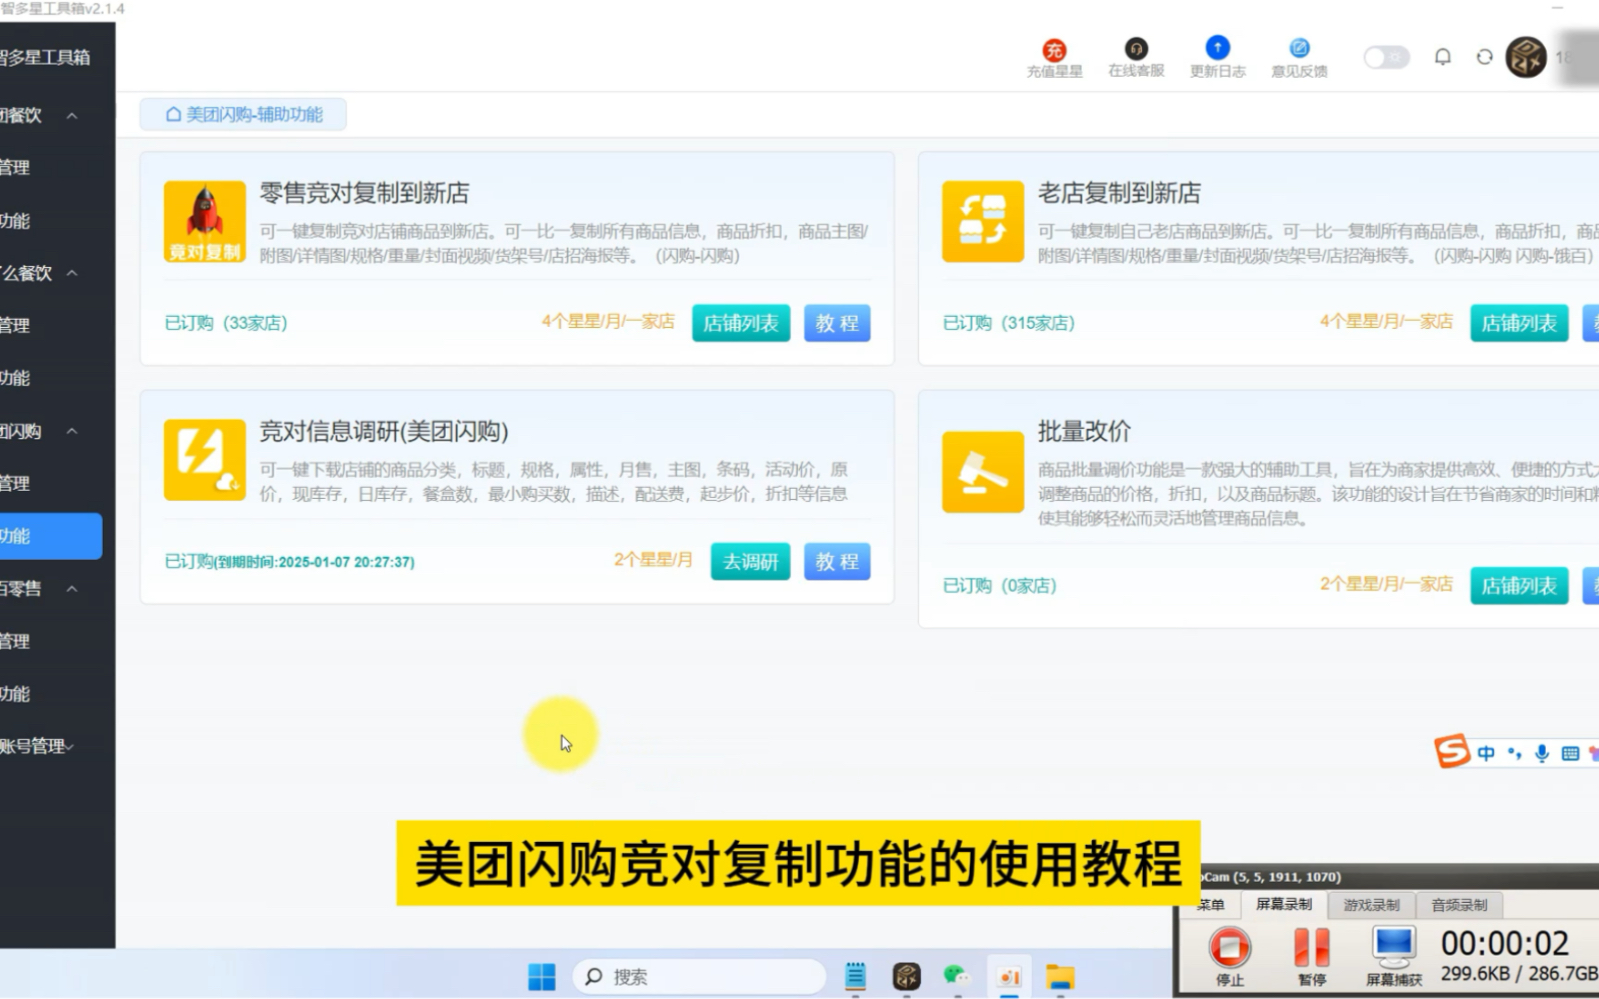Screen dimensions: 1599x999
Task: Click the 已订购 (33家店) text
Action: click(x=226, y=323)
